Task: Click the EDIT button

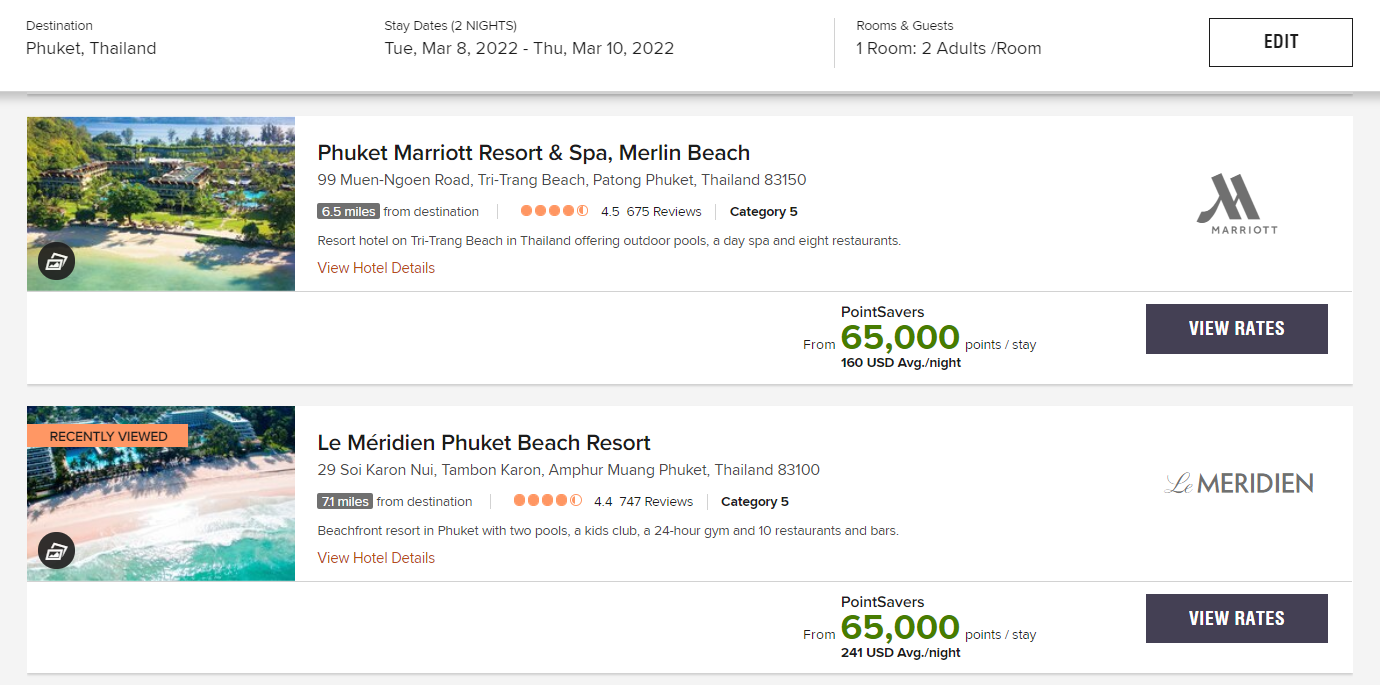Action: pyautogui.click(x=1280, y=42)
